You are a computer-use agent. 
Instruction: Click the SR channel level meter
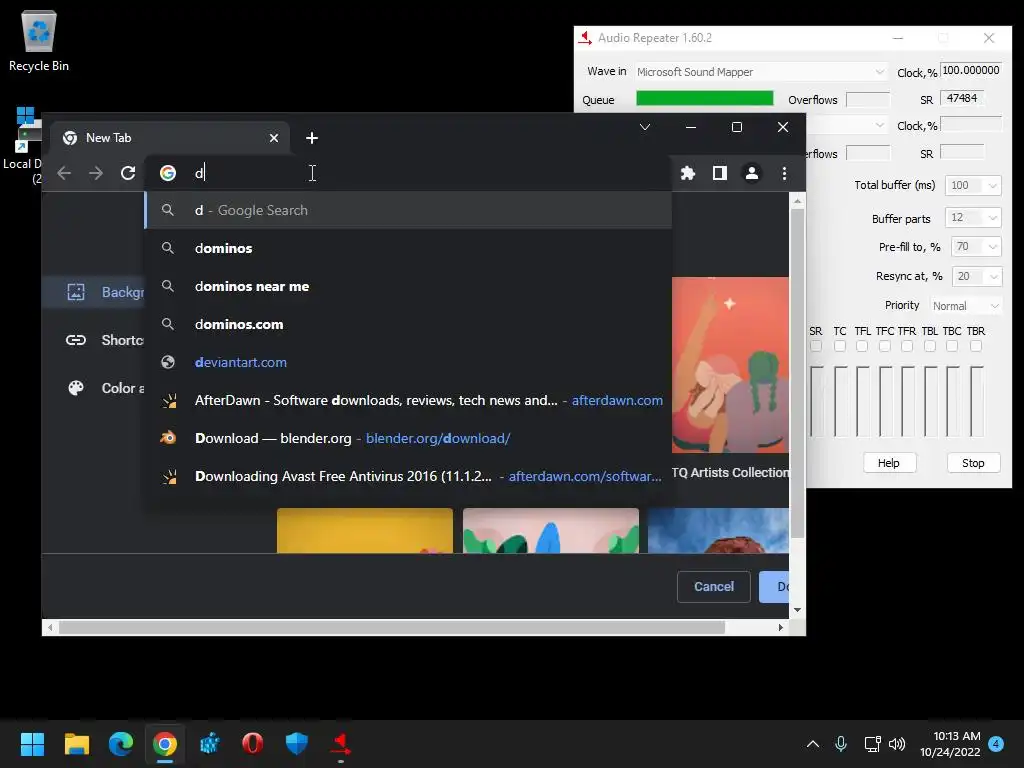coord(816,401)
